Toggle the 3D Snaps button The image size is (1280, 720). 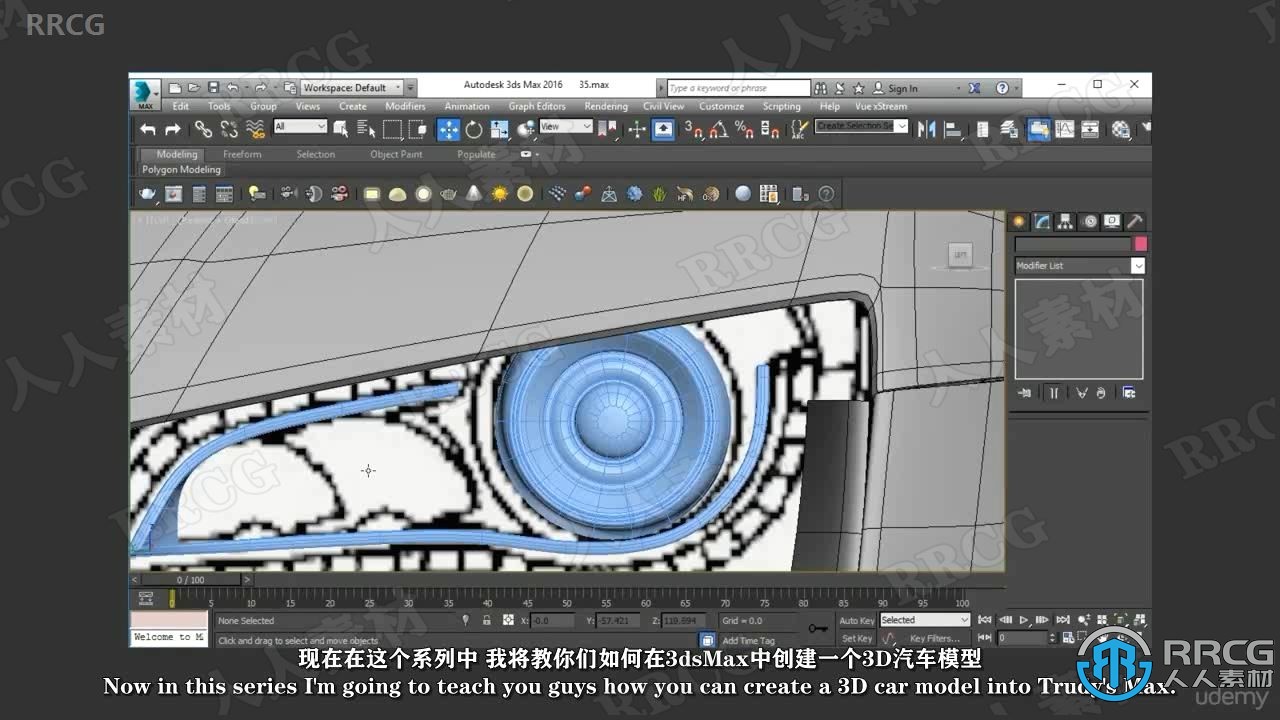[x=693, y=129]
